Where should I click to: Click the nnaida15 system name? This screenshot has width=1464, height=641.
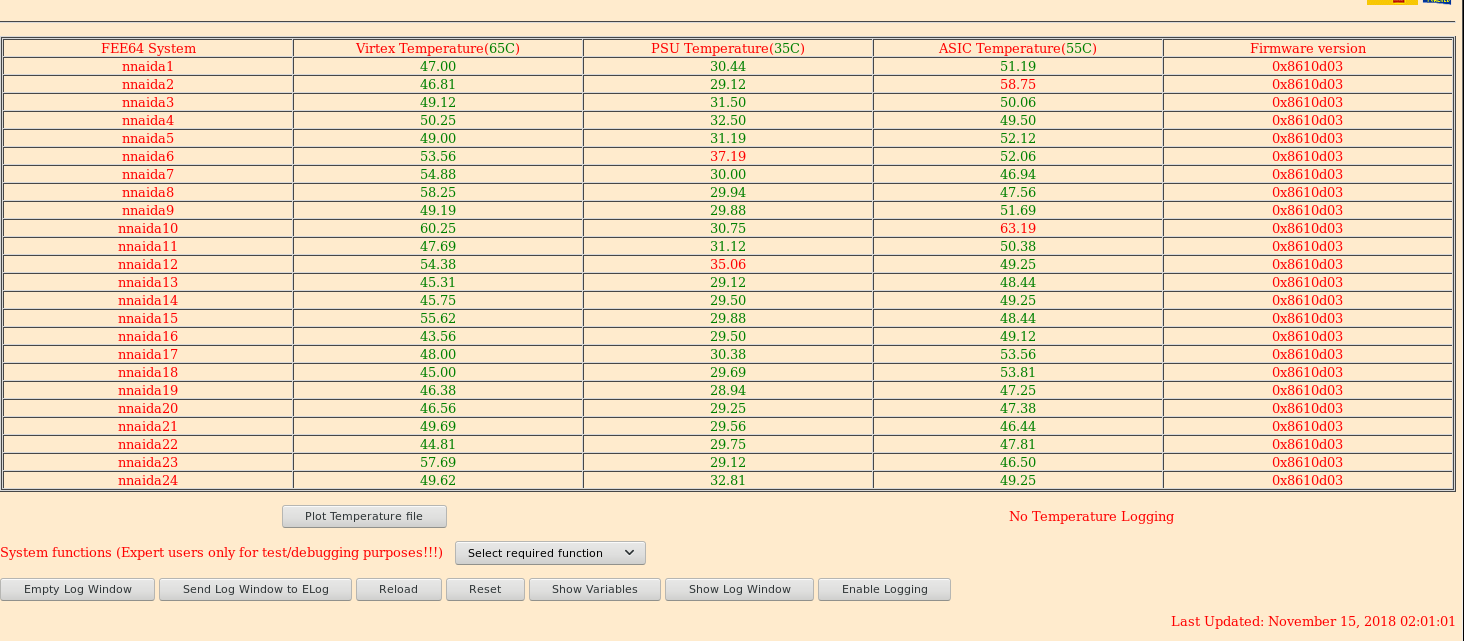pyautogui.click(x=148, y=318)
